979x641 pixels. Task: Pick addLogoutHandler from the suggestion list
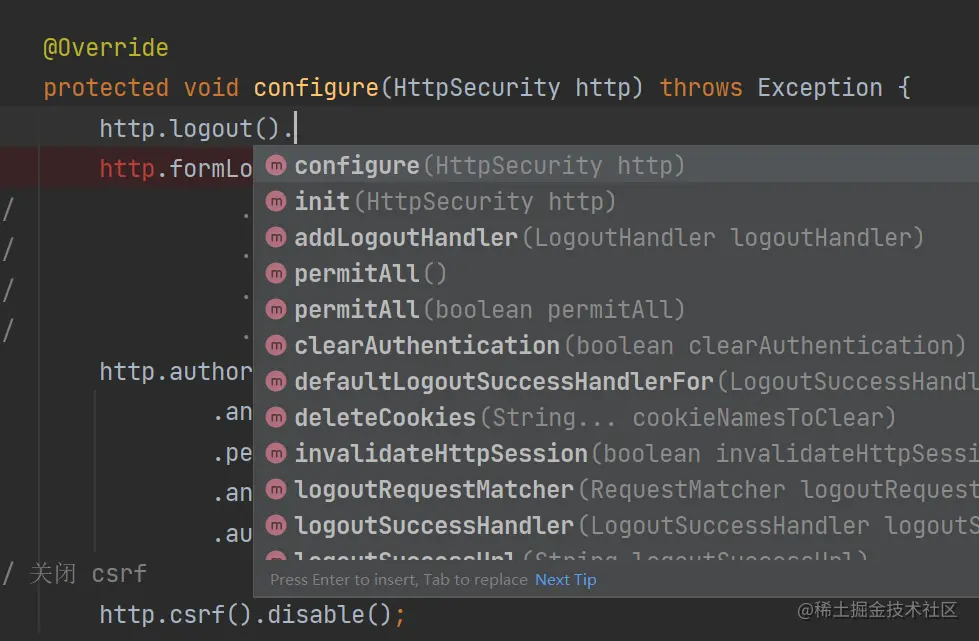click(x=616, y=237)
